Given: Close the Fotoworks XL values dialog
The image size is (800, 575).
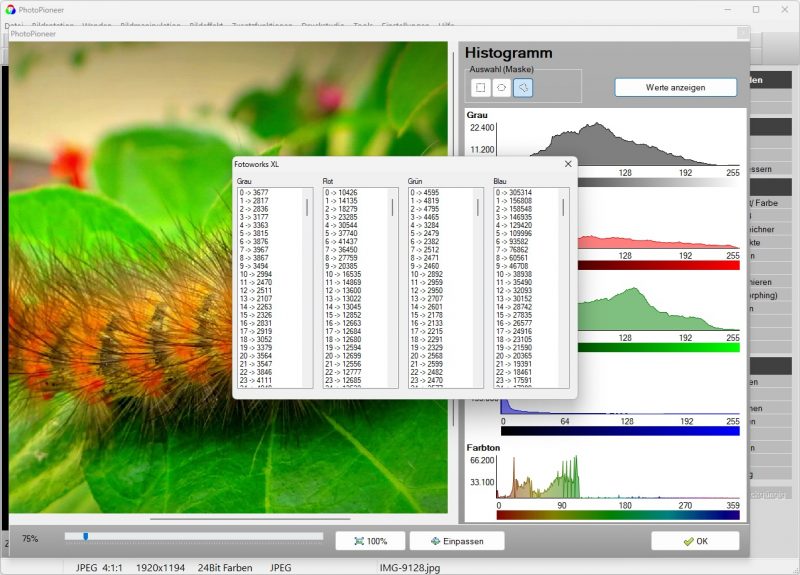Looking at the screenshot, I should click(568, 164).
